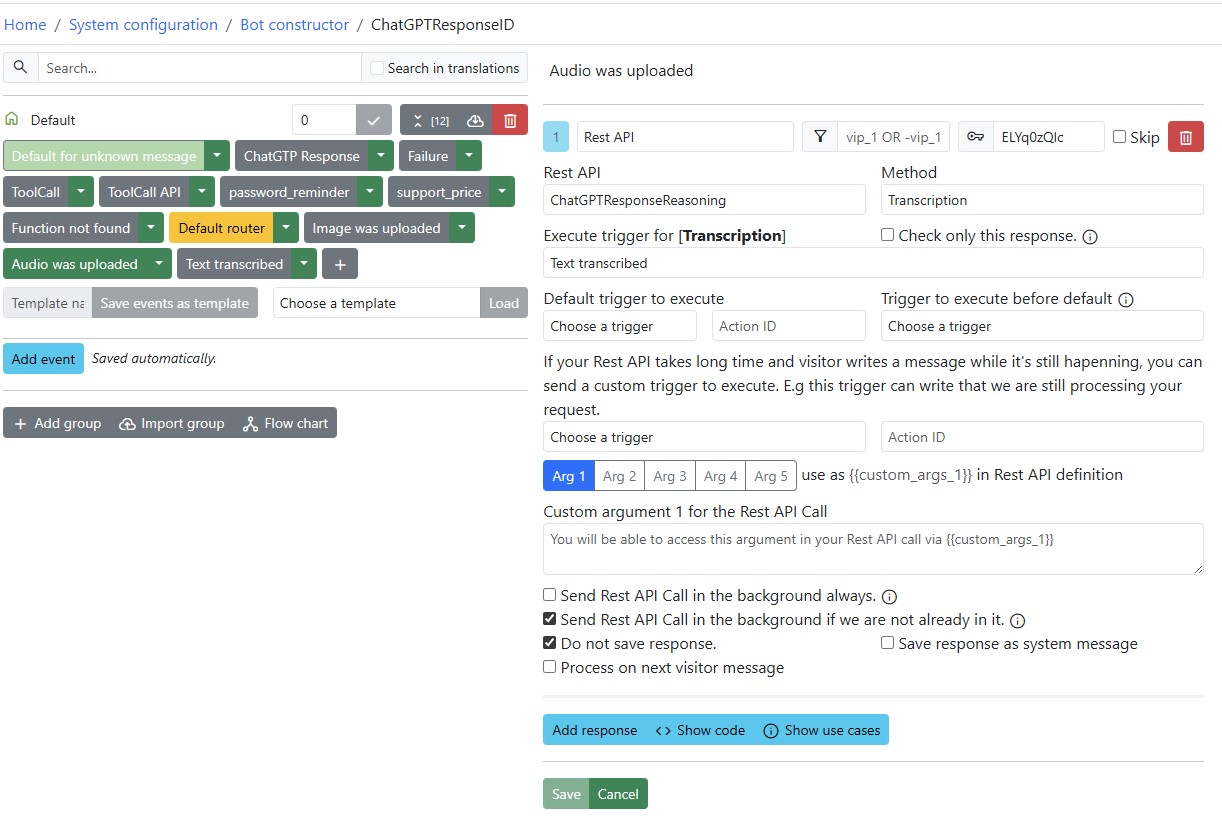1222x820 pixels.
Task: Open the Choose a template dropdown
Action: pos(377,303)
